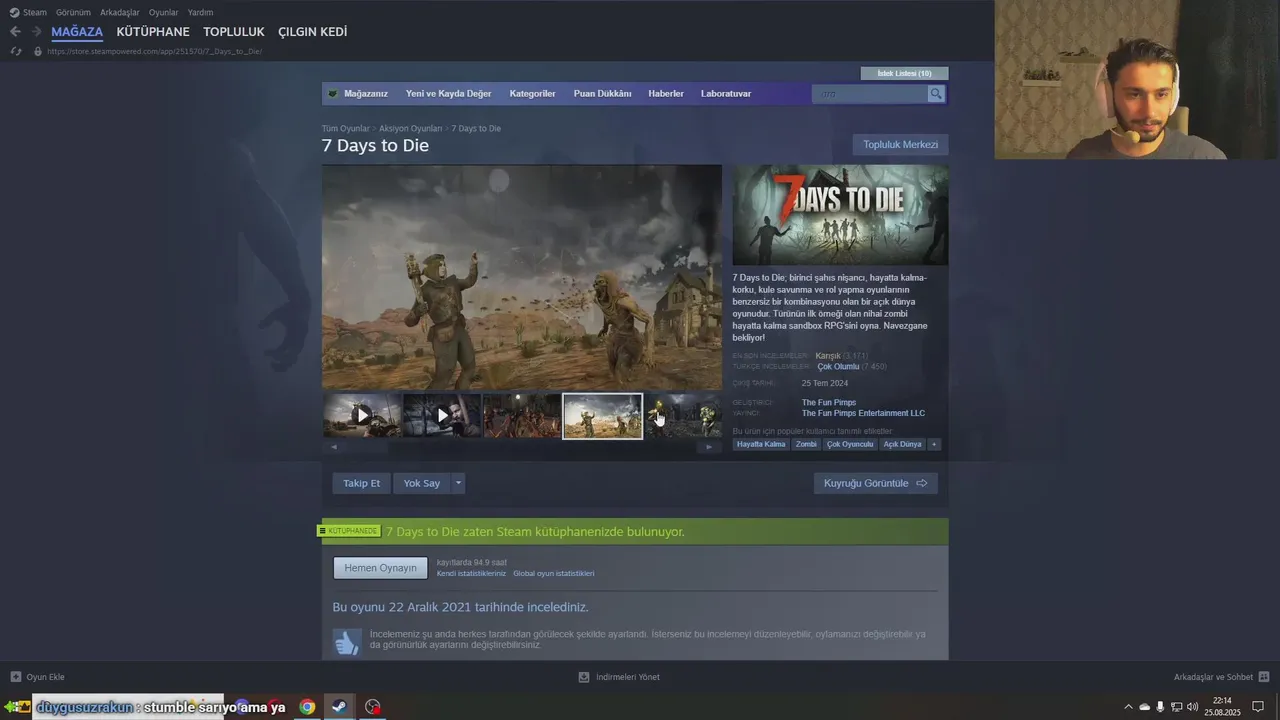Select the Çok Oyunculu tag
Screen dimensions: 1280x720
tap(850, 444)
